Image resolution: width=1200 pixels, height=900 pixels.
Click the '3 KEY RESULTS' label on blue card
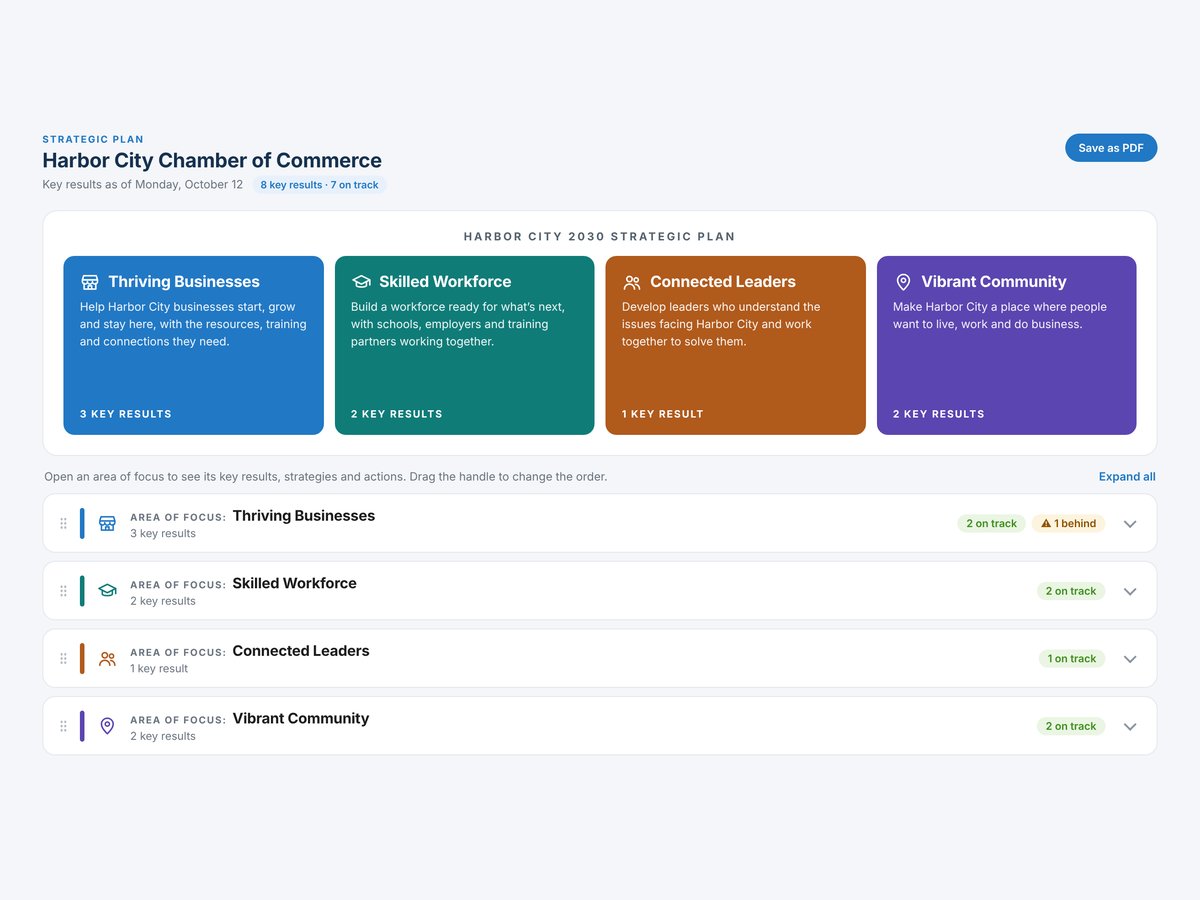pyautogui.click(x=126, y=414)
